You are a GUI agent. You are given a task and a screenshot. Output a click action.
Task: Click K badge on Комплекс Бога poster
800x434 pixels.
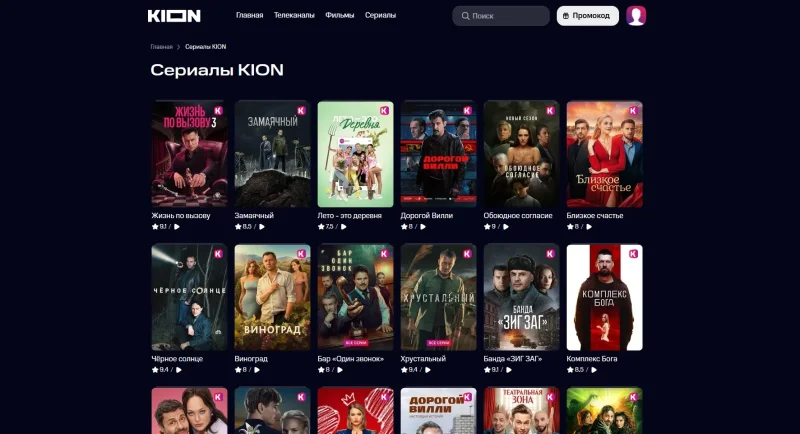[x=633, y=253]
